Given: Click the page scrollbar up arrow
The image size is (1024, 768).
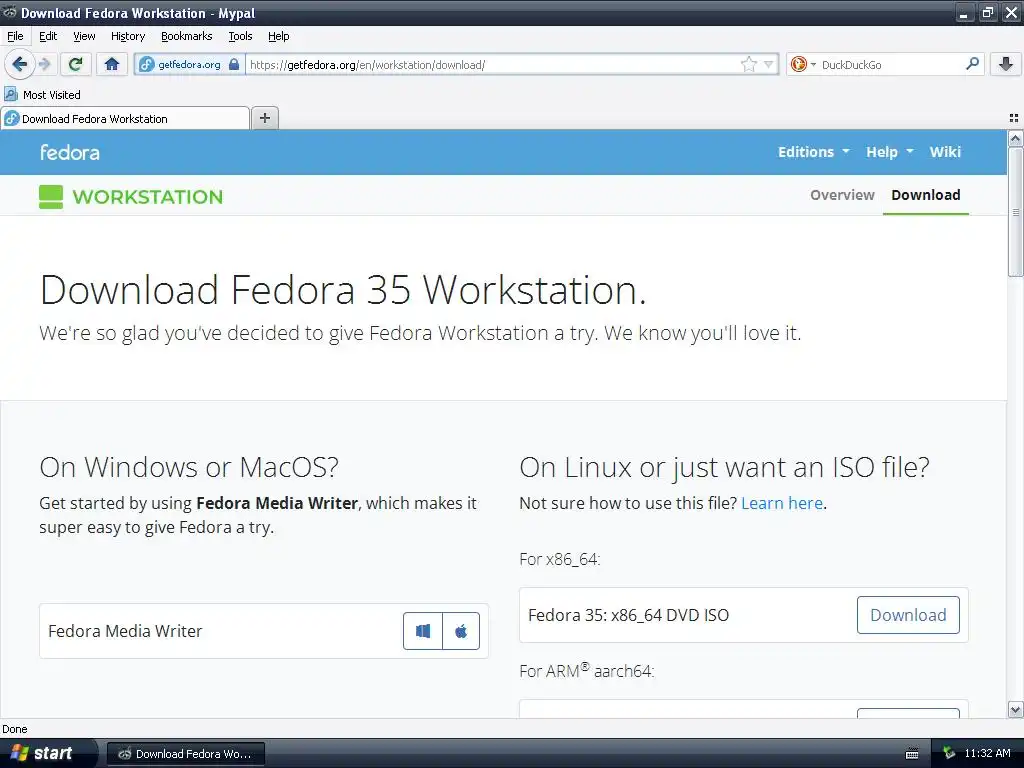Looking at the screenshot, I should click(x=1015, y=138).
